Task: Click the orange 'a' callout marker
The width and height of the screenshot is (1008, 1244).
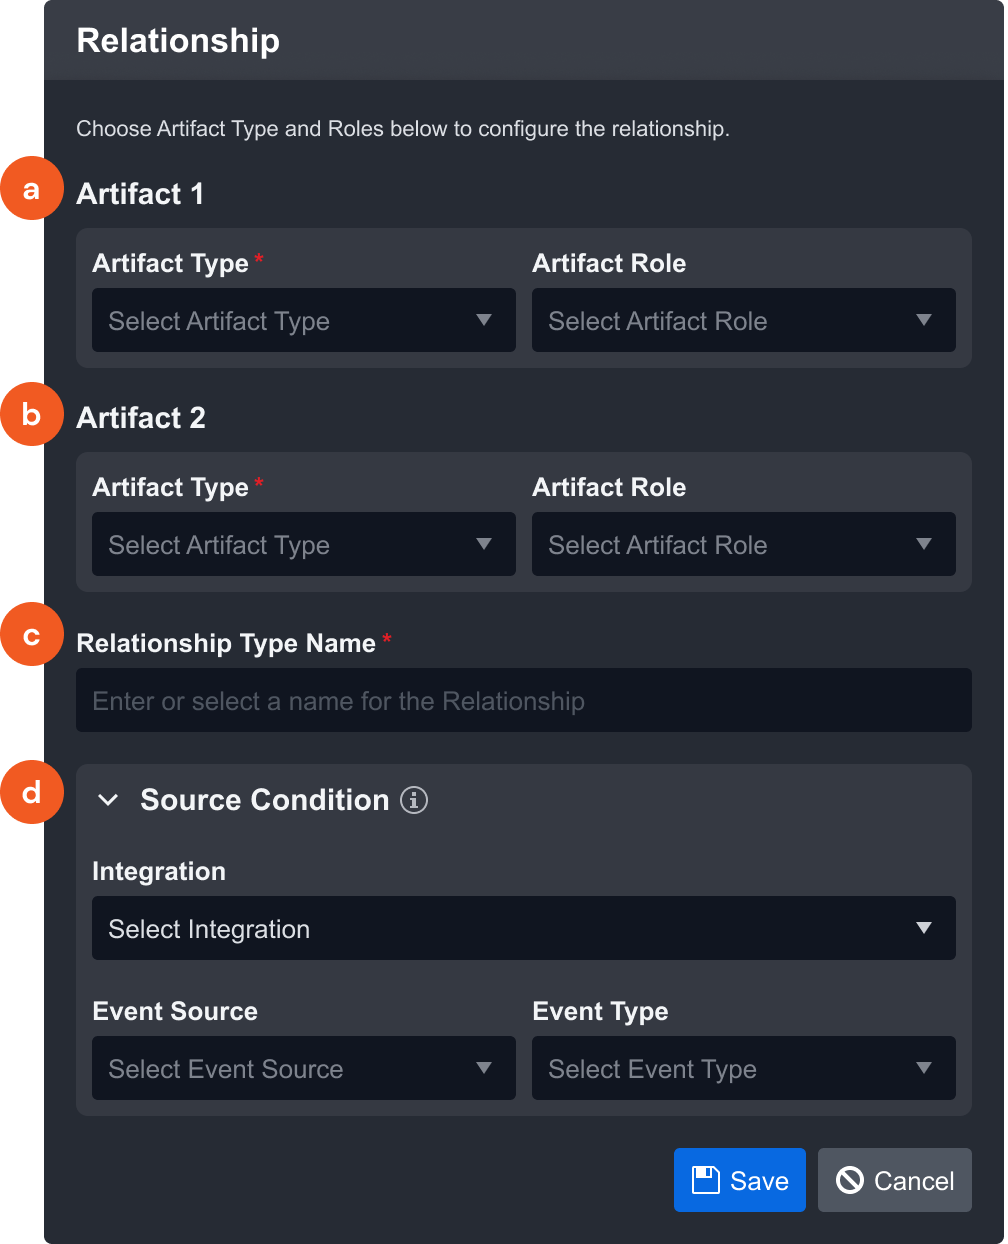Action: tap(32, 188)
